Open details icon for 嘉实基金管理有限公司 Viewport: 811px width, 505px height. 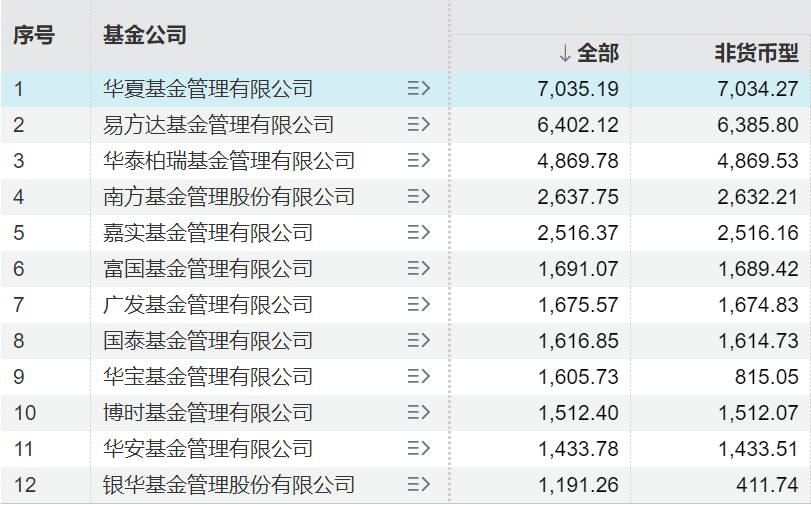(418, 232)
